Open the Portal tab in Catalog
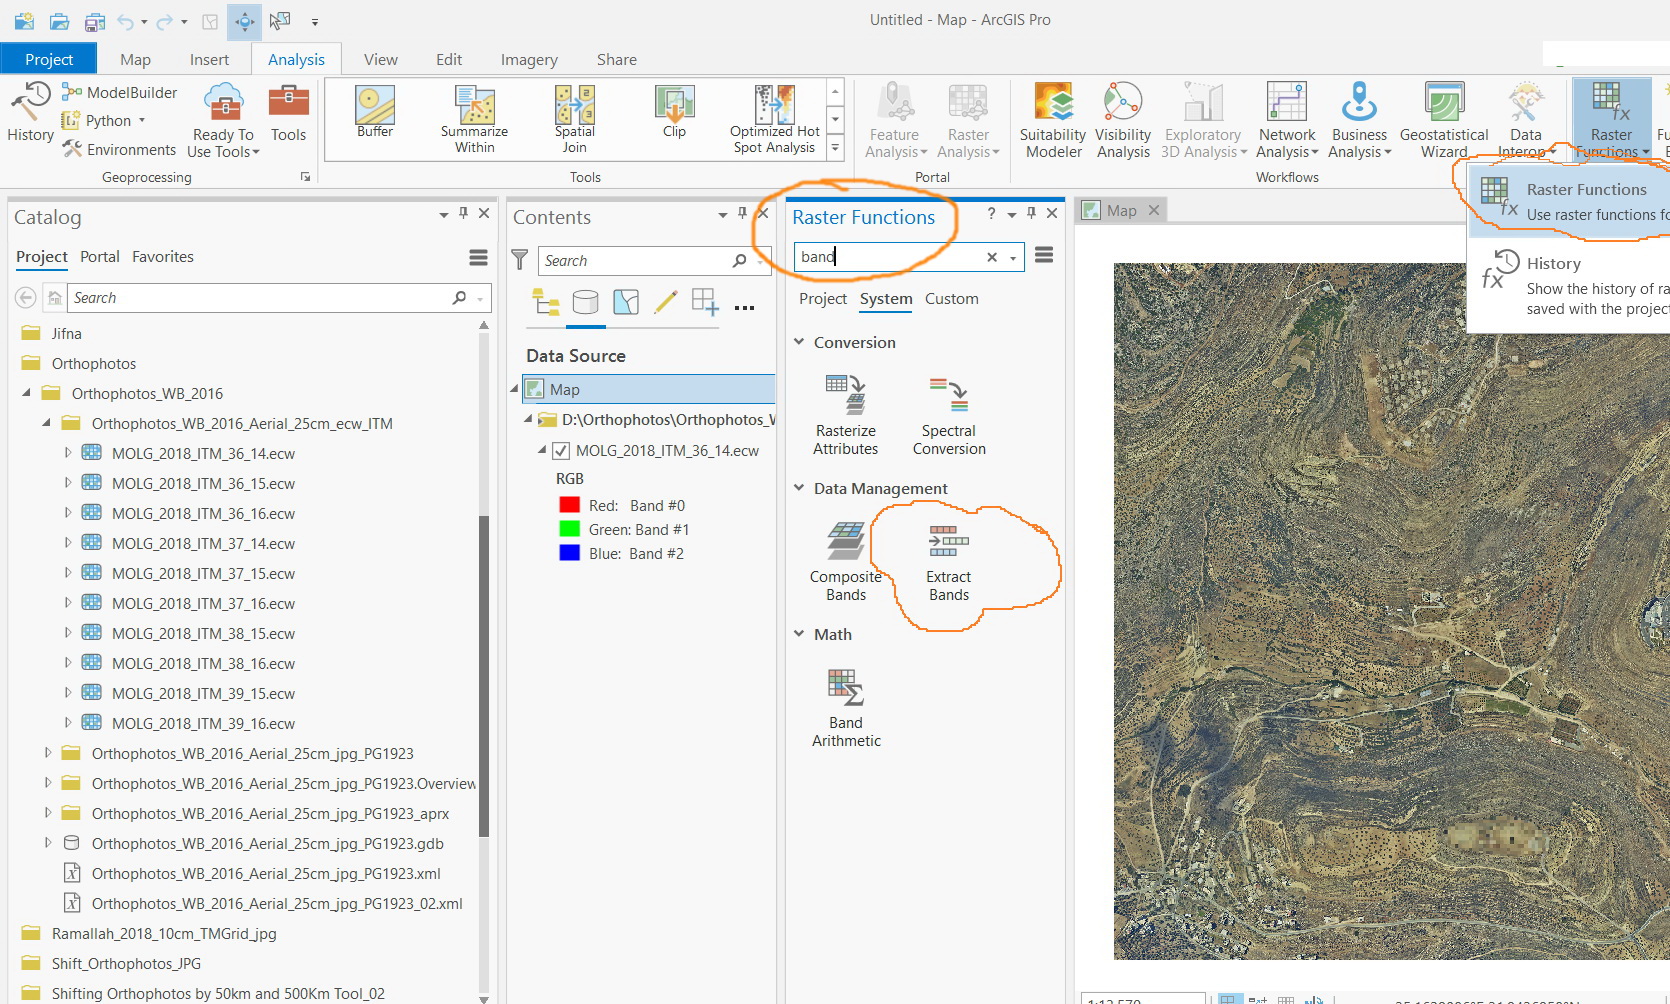1670x1004 pixels. [100, 257]
